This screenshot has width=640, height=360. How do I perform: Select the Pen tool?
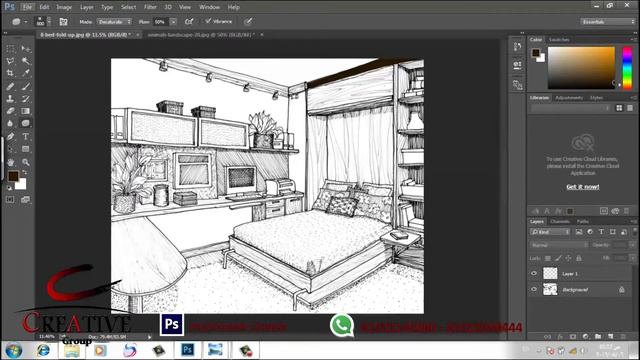pos(10,137)
